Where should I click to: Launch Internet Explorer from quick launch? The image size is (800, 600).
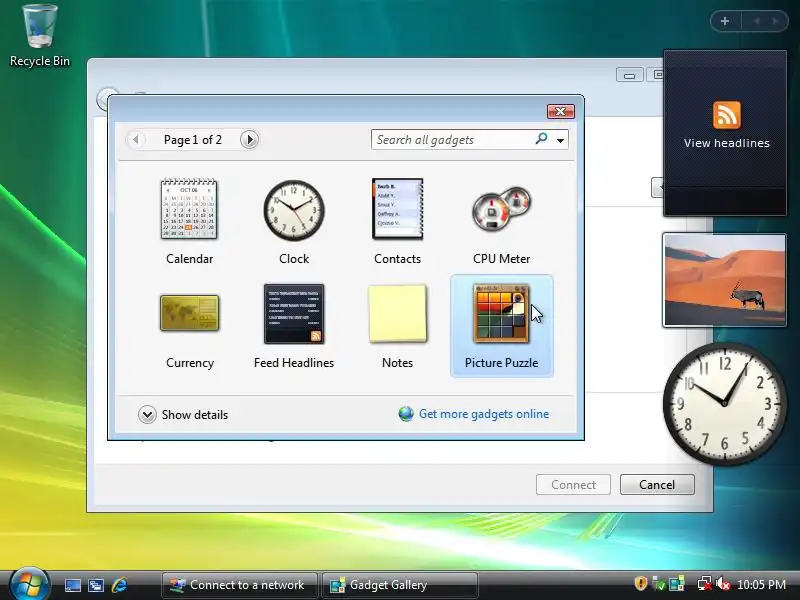tap(119, 585)
